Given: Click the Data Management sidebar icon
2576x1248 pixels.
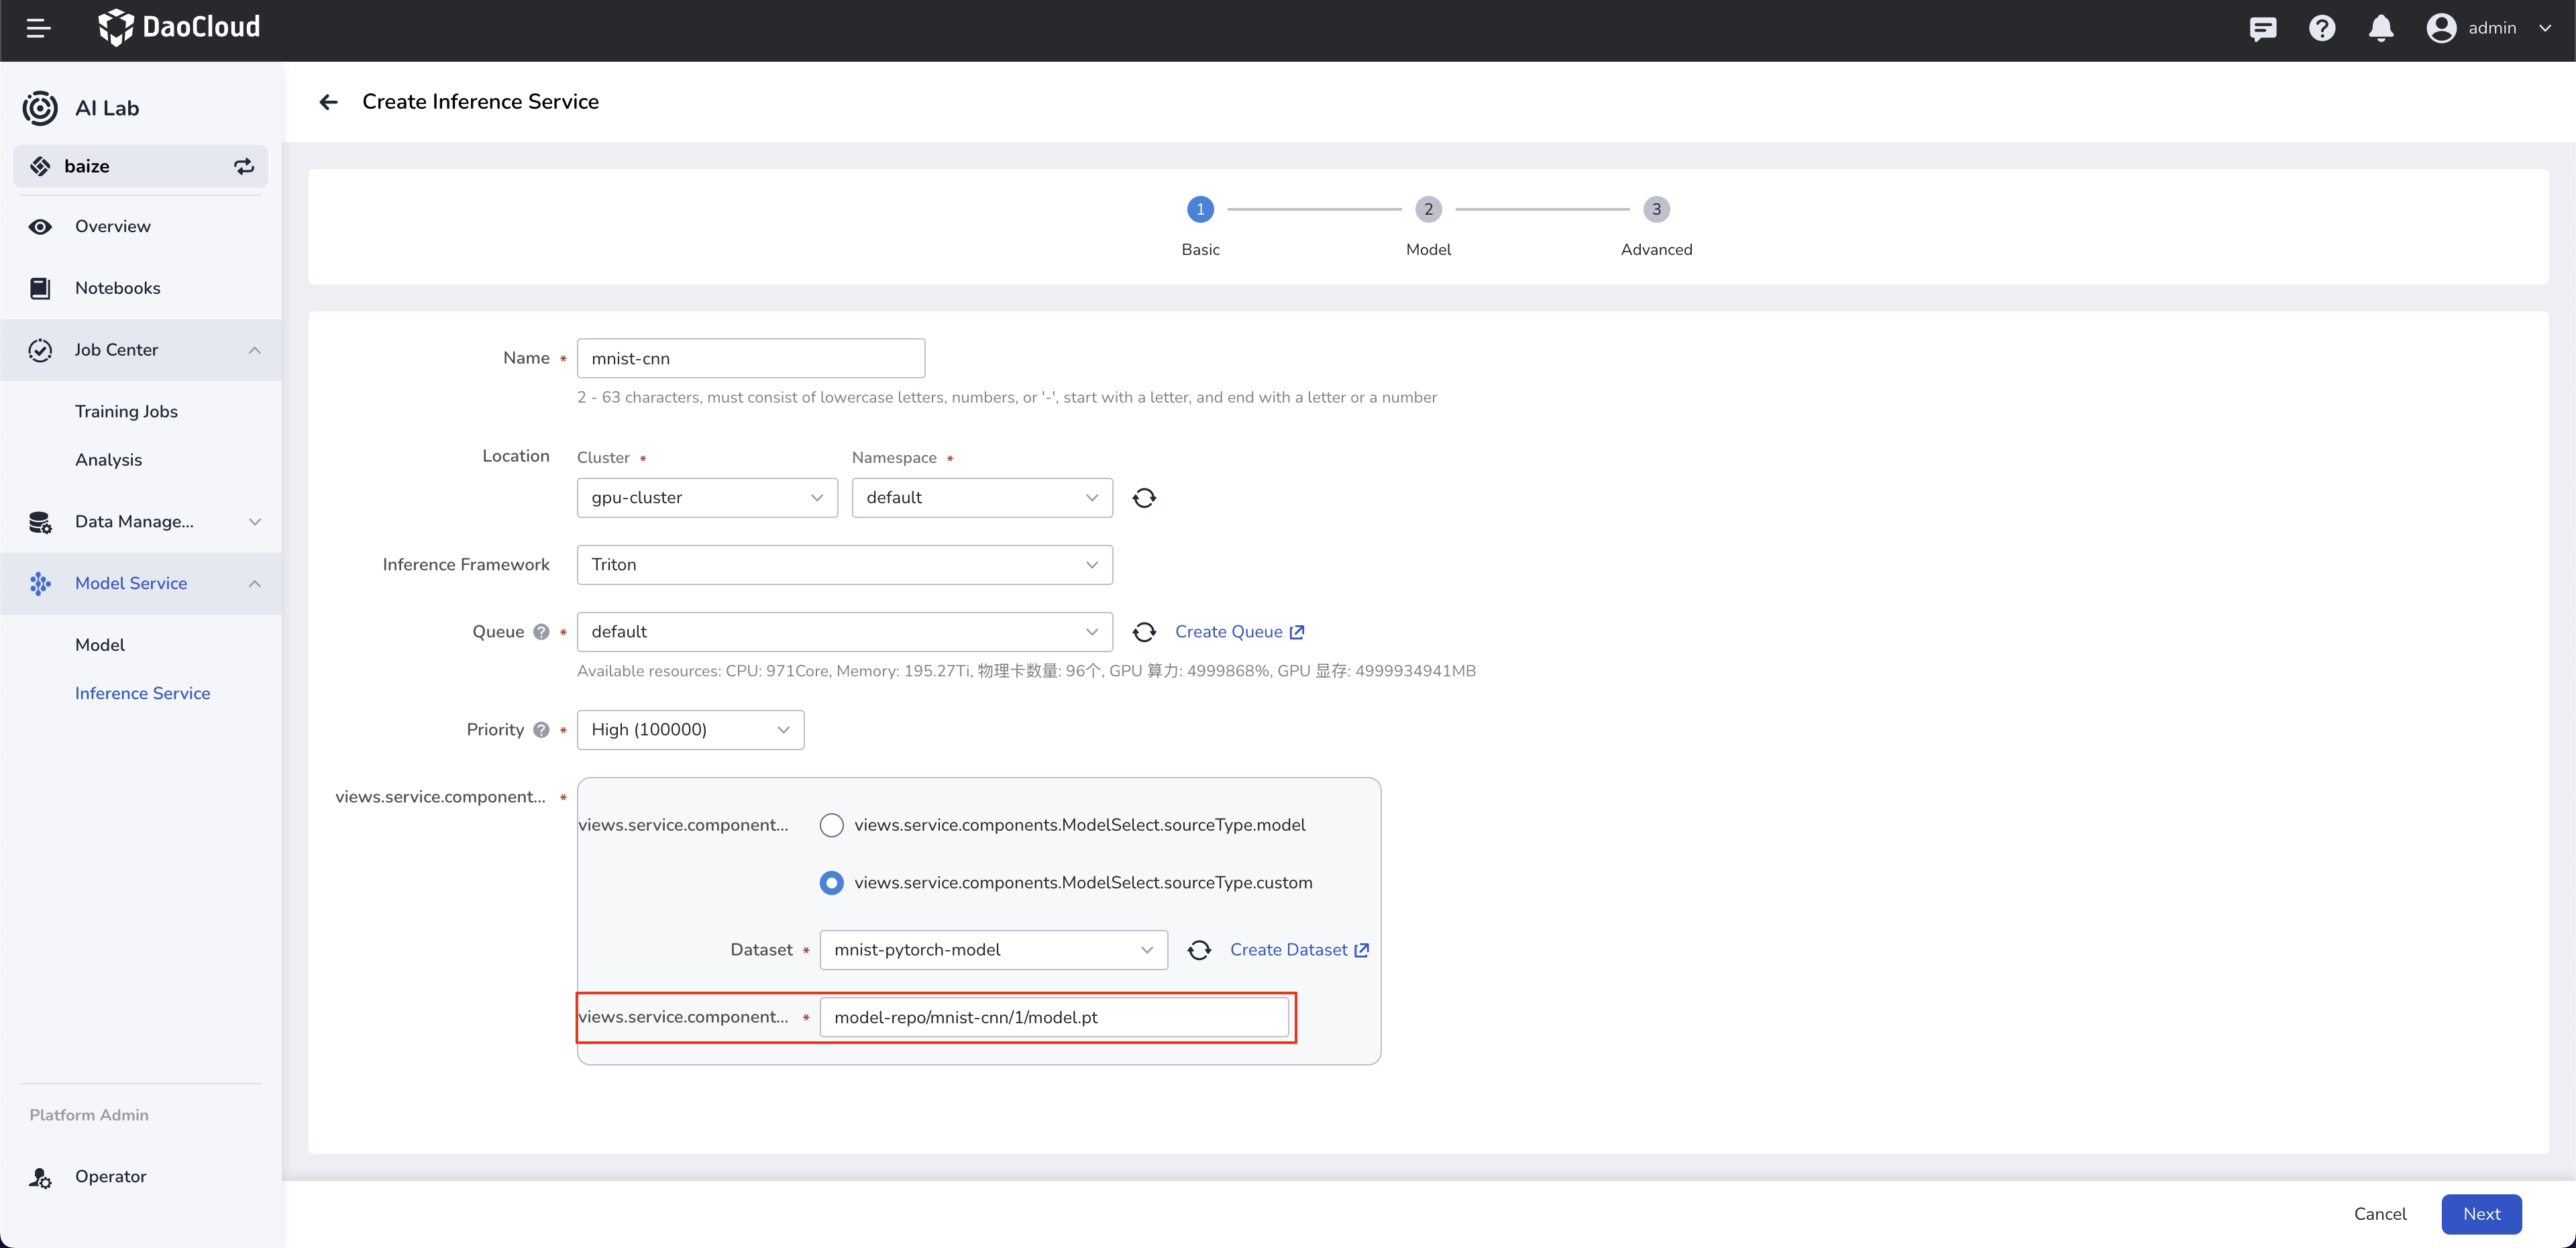Looking at the screenshot, I should [41, 522].
